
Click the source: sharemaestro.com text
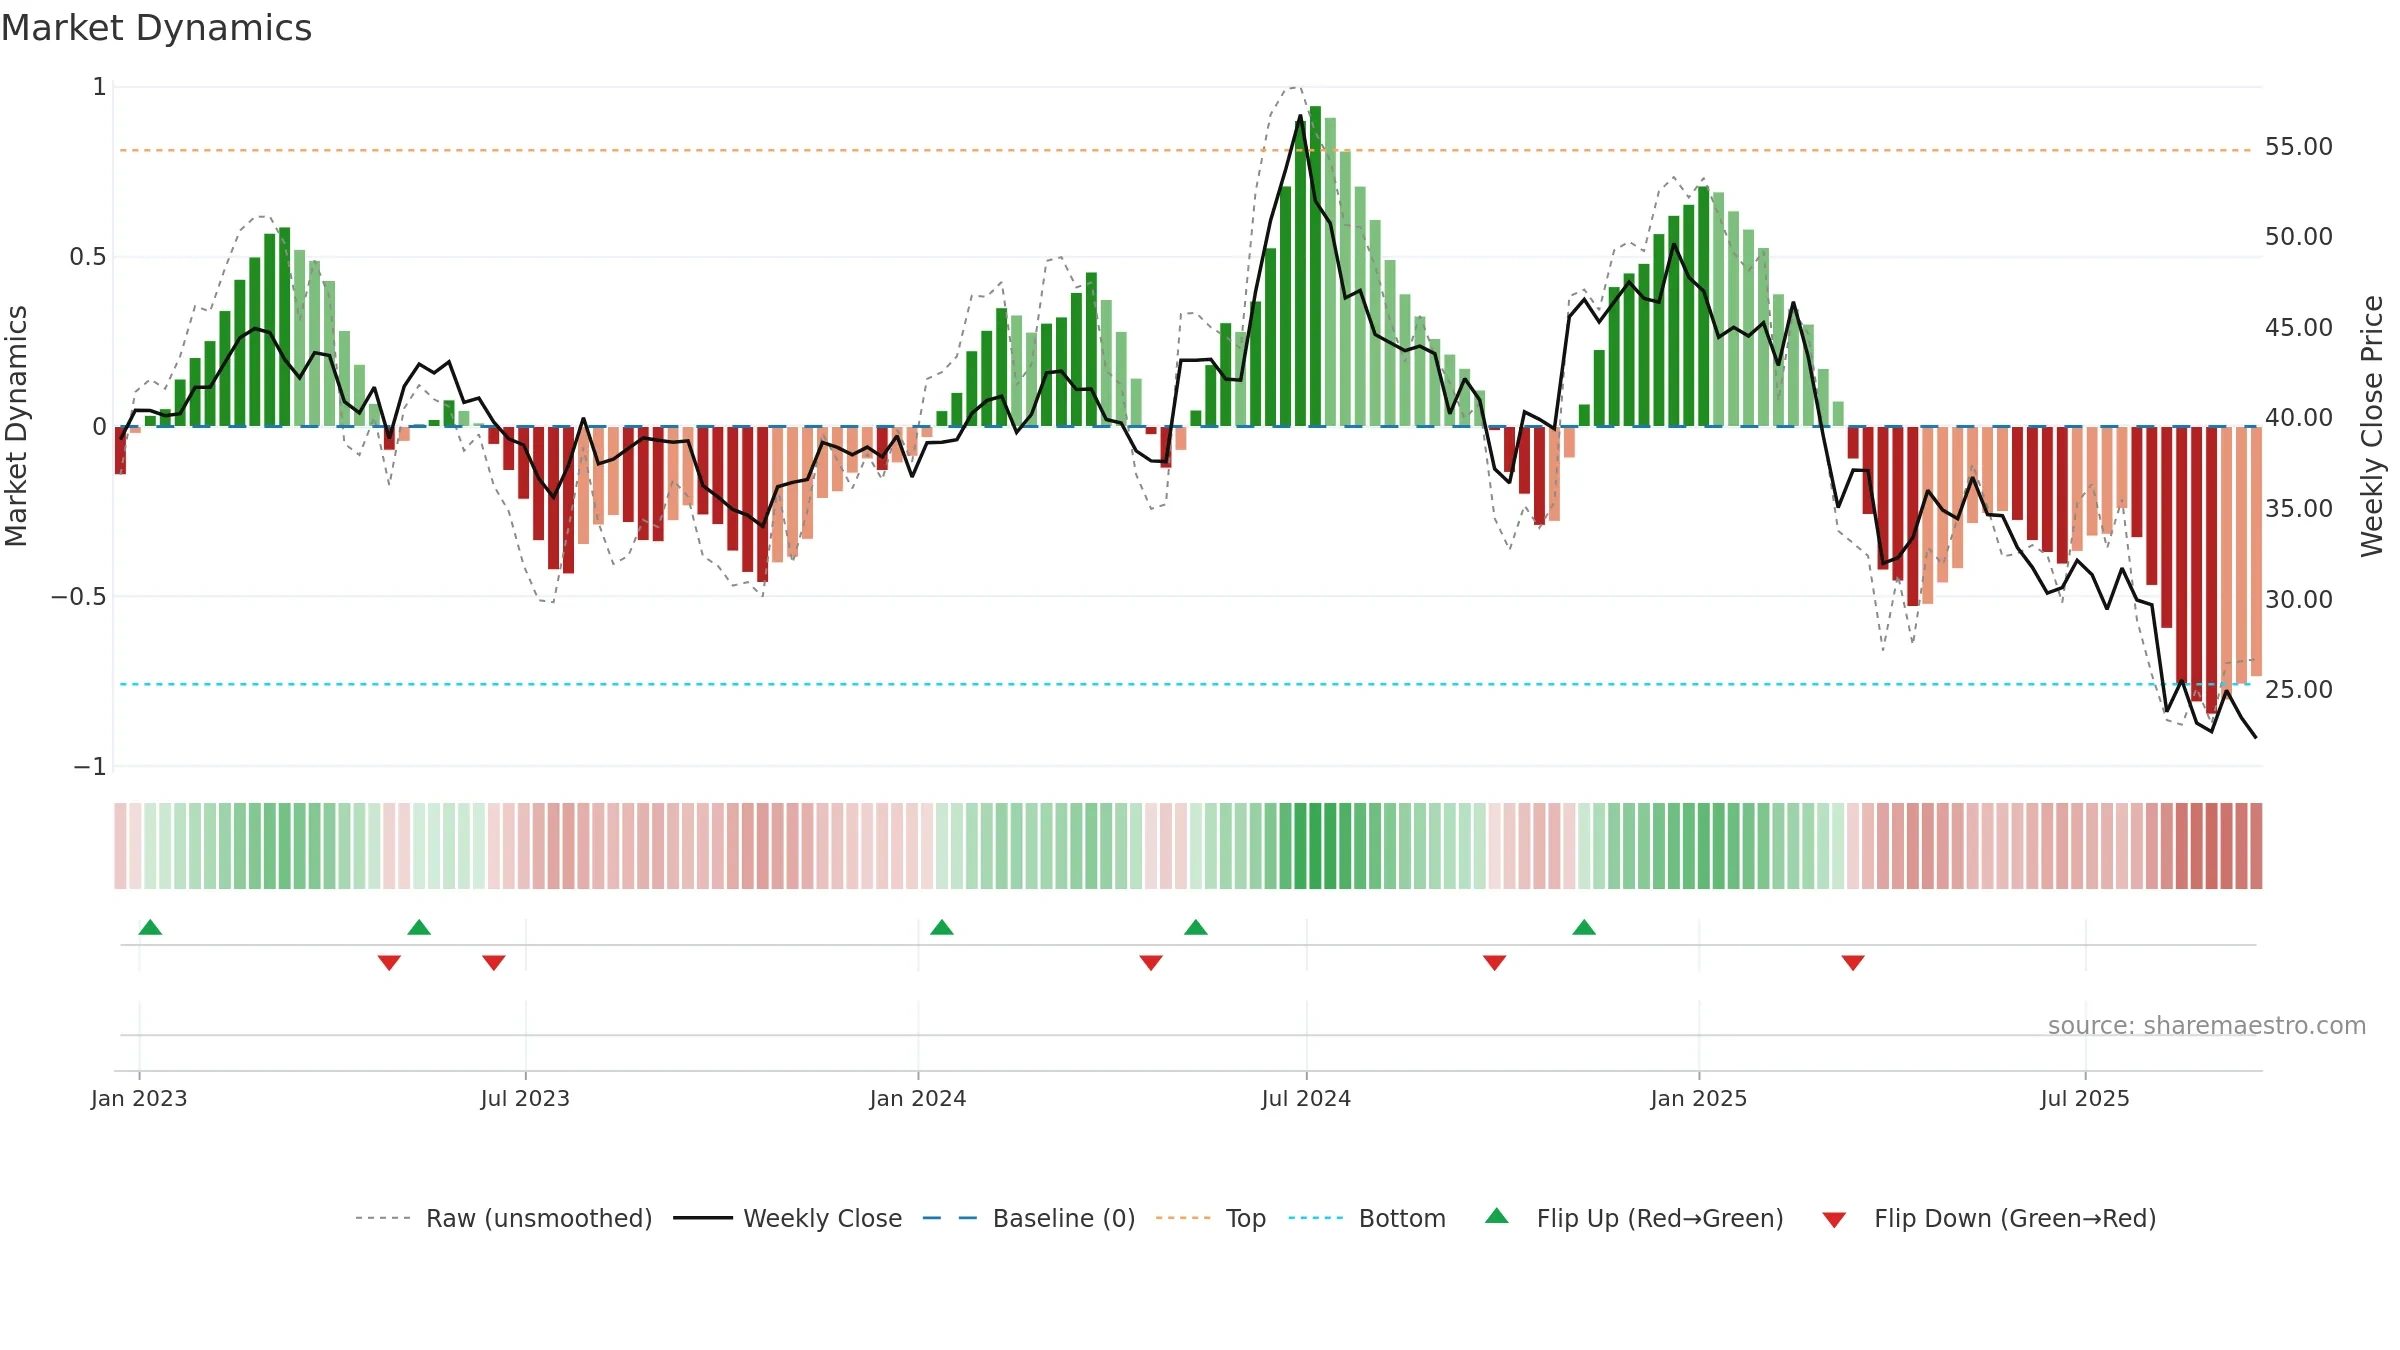point(2207,1025)
